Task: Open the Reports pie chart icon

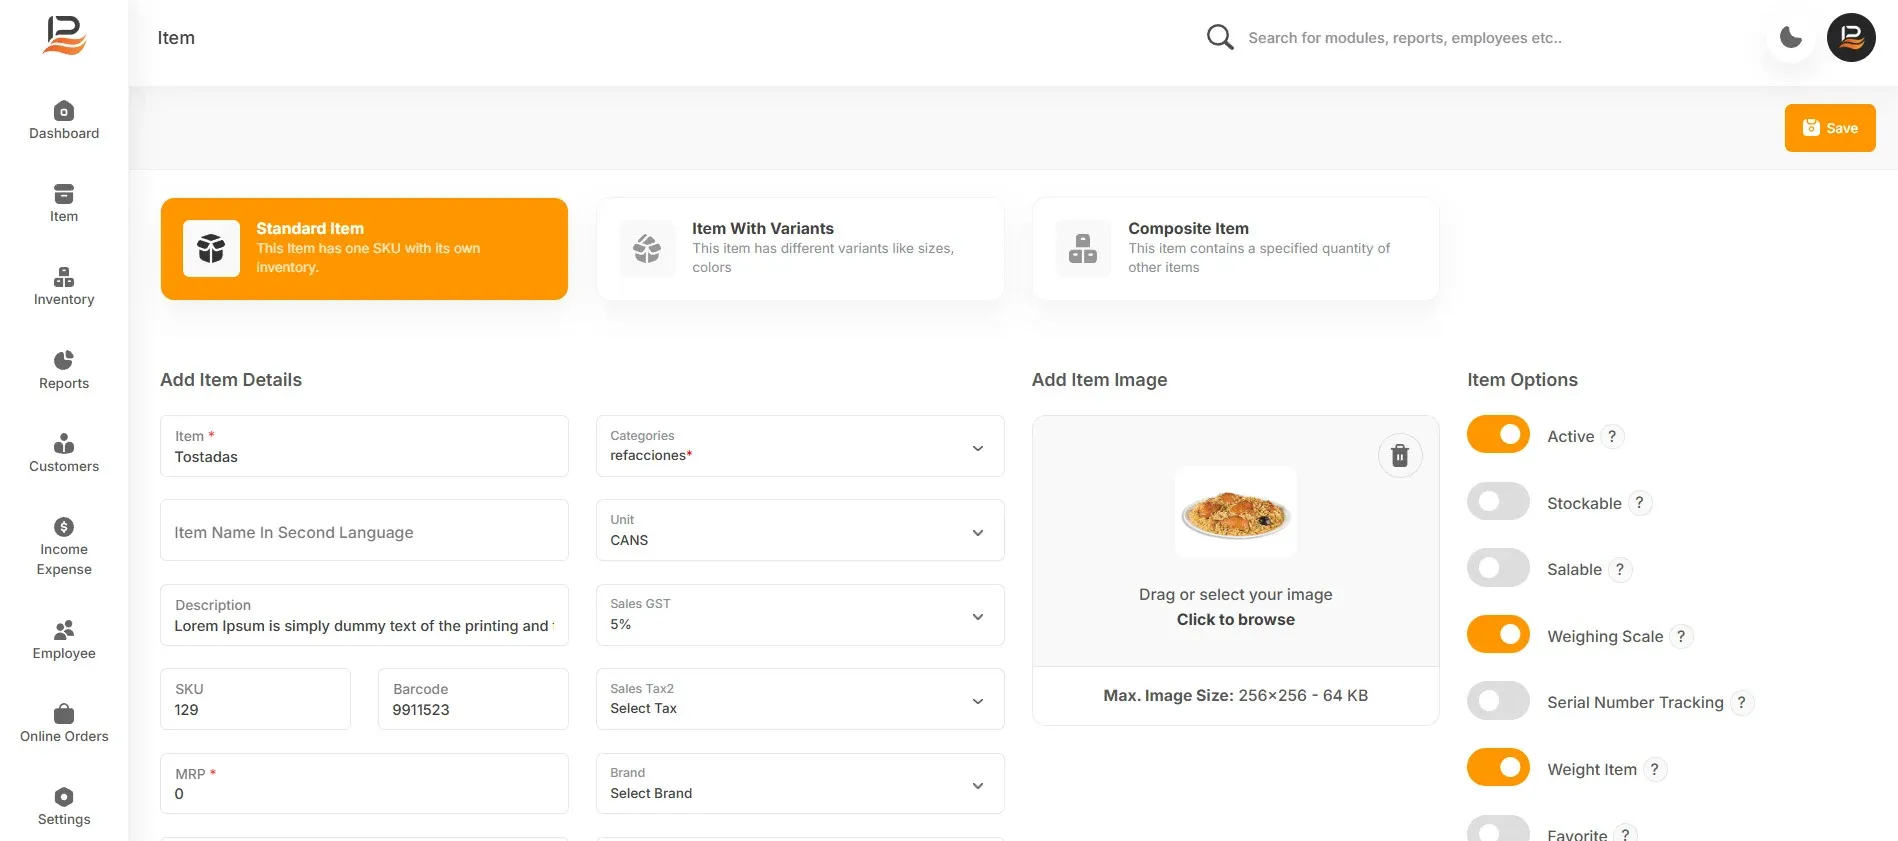Action: (64, 360)
